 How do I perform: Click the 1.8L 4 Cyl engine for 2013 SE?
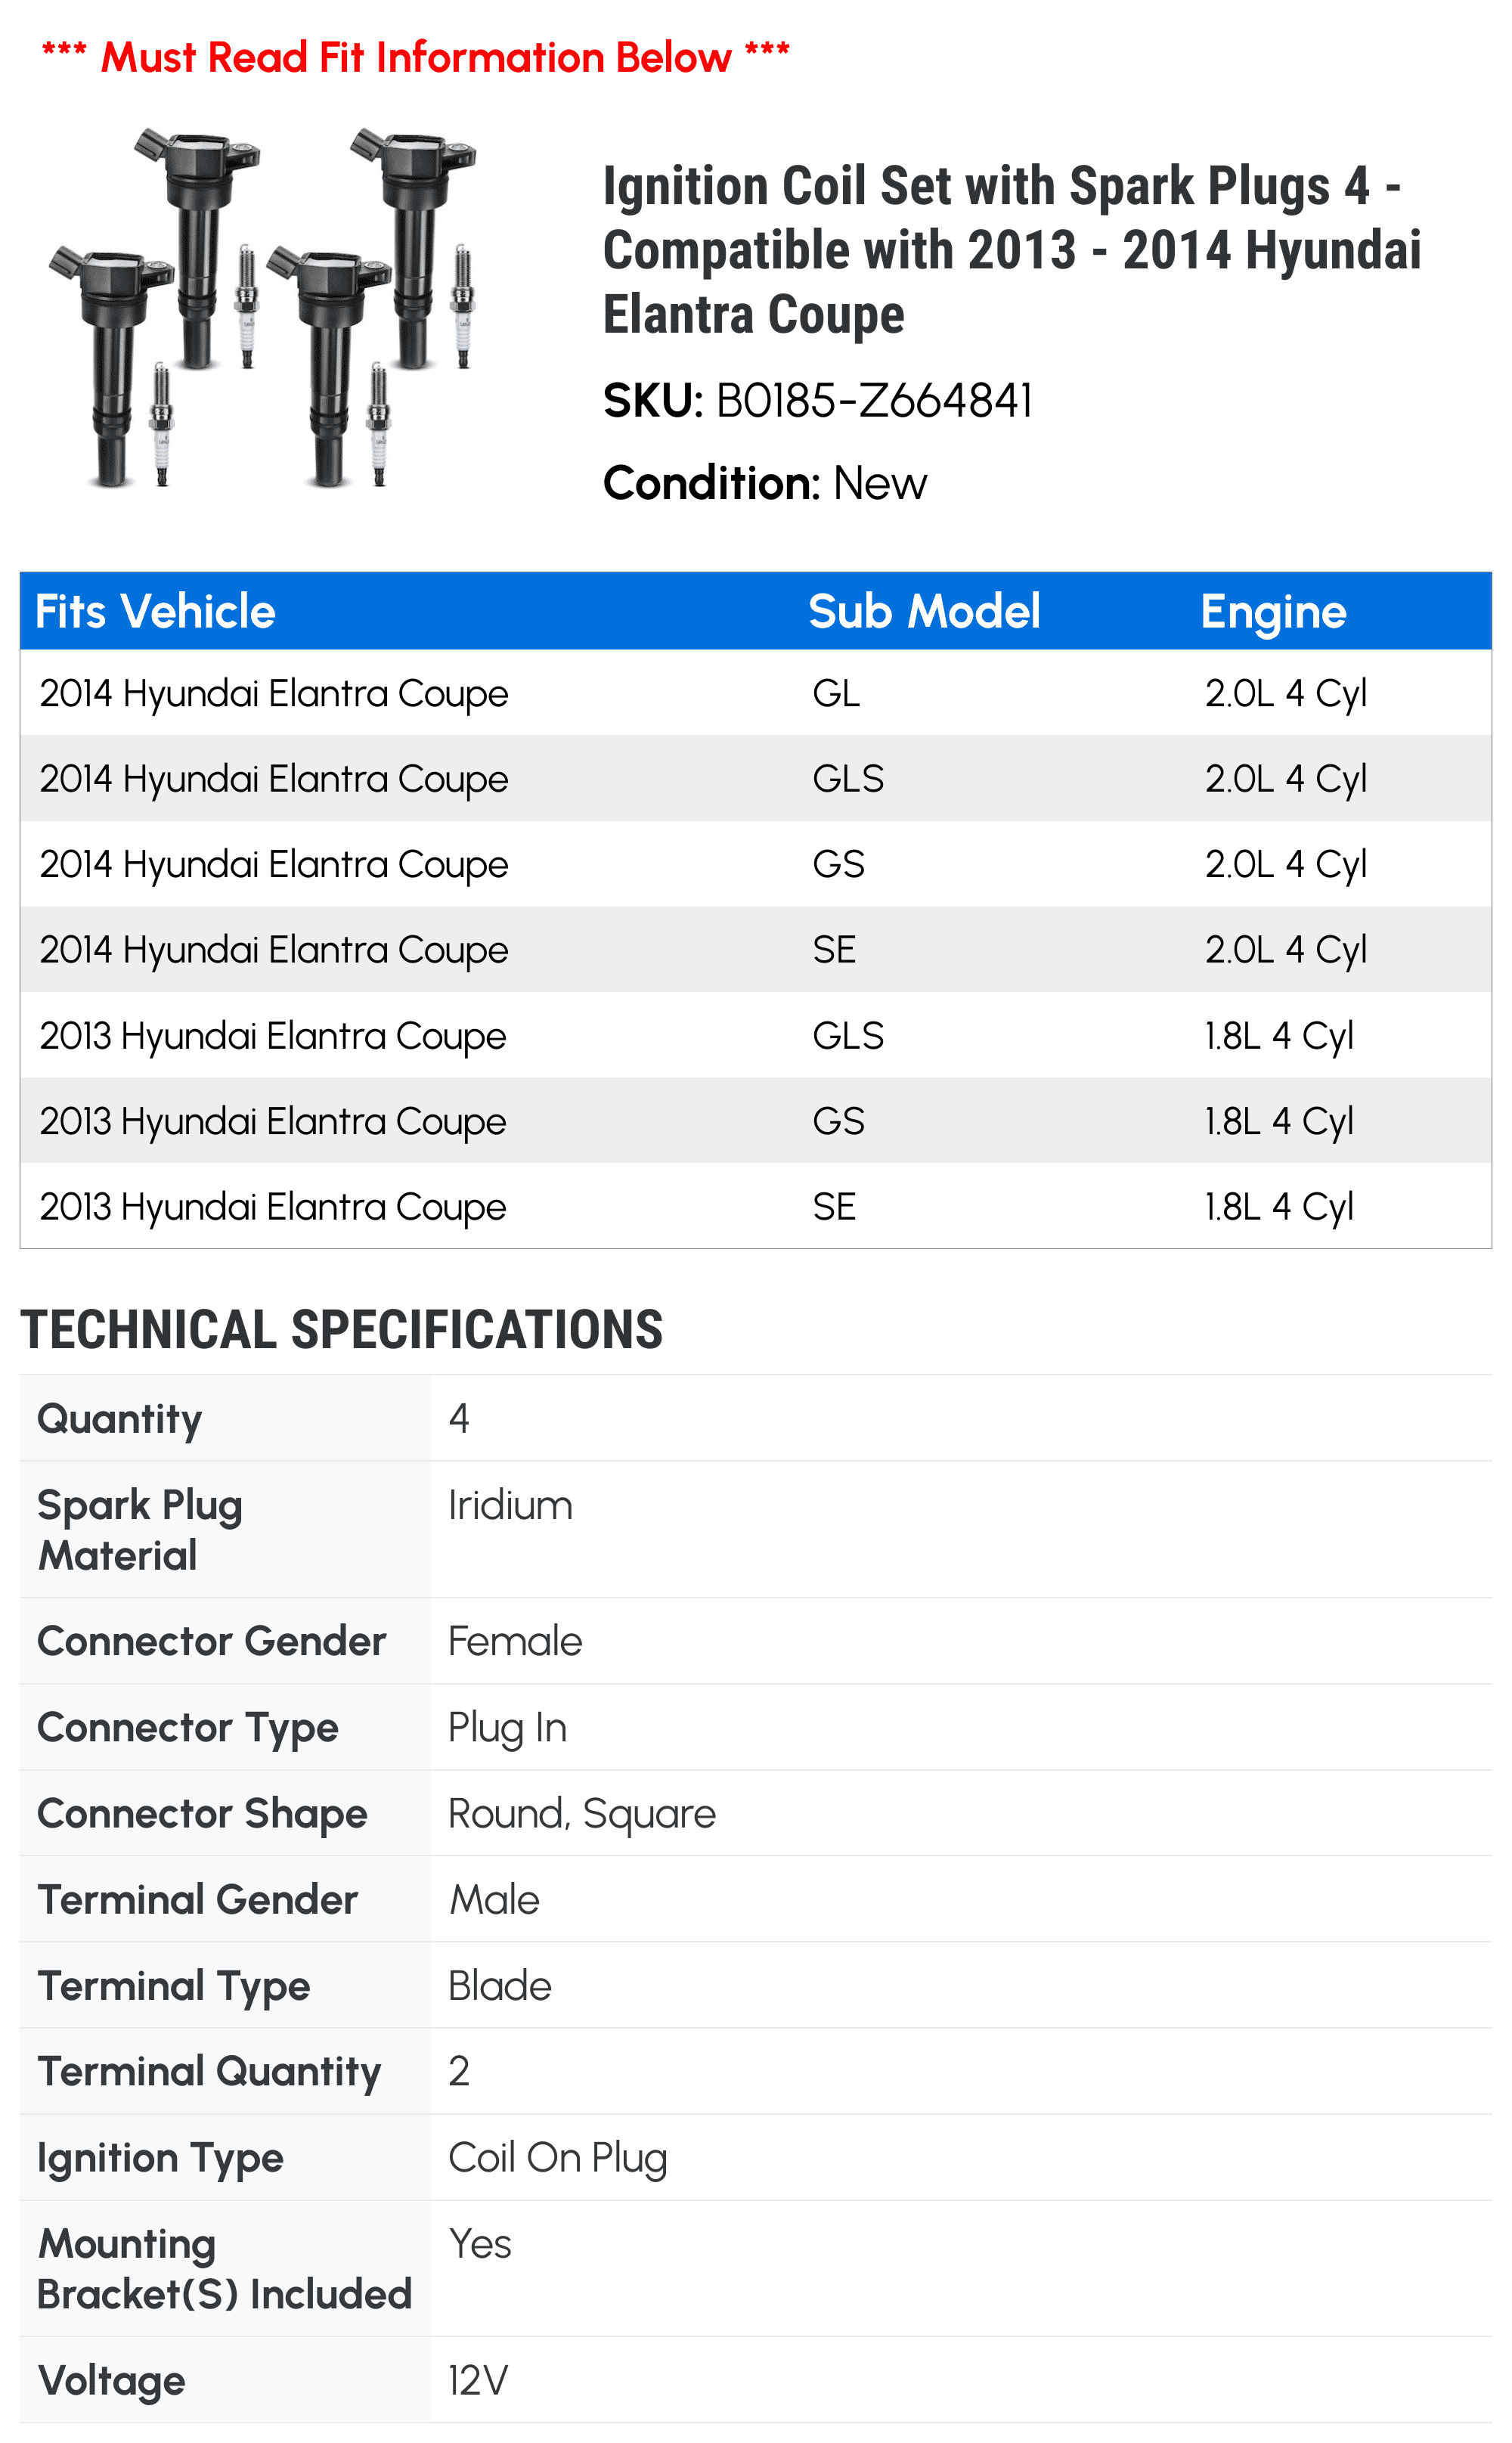(1279, 1207)
